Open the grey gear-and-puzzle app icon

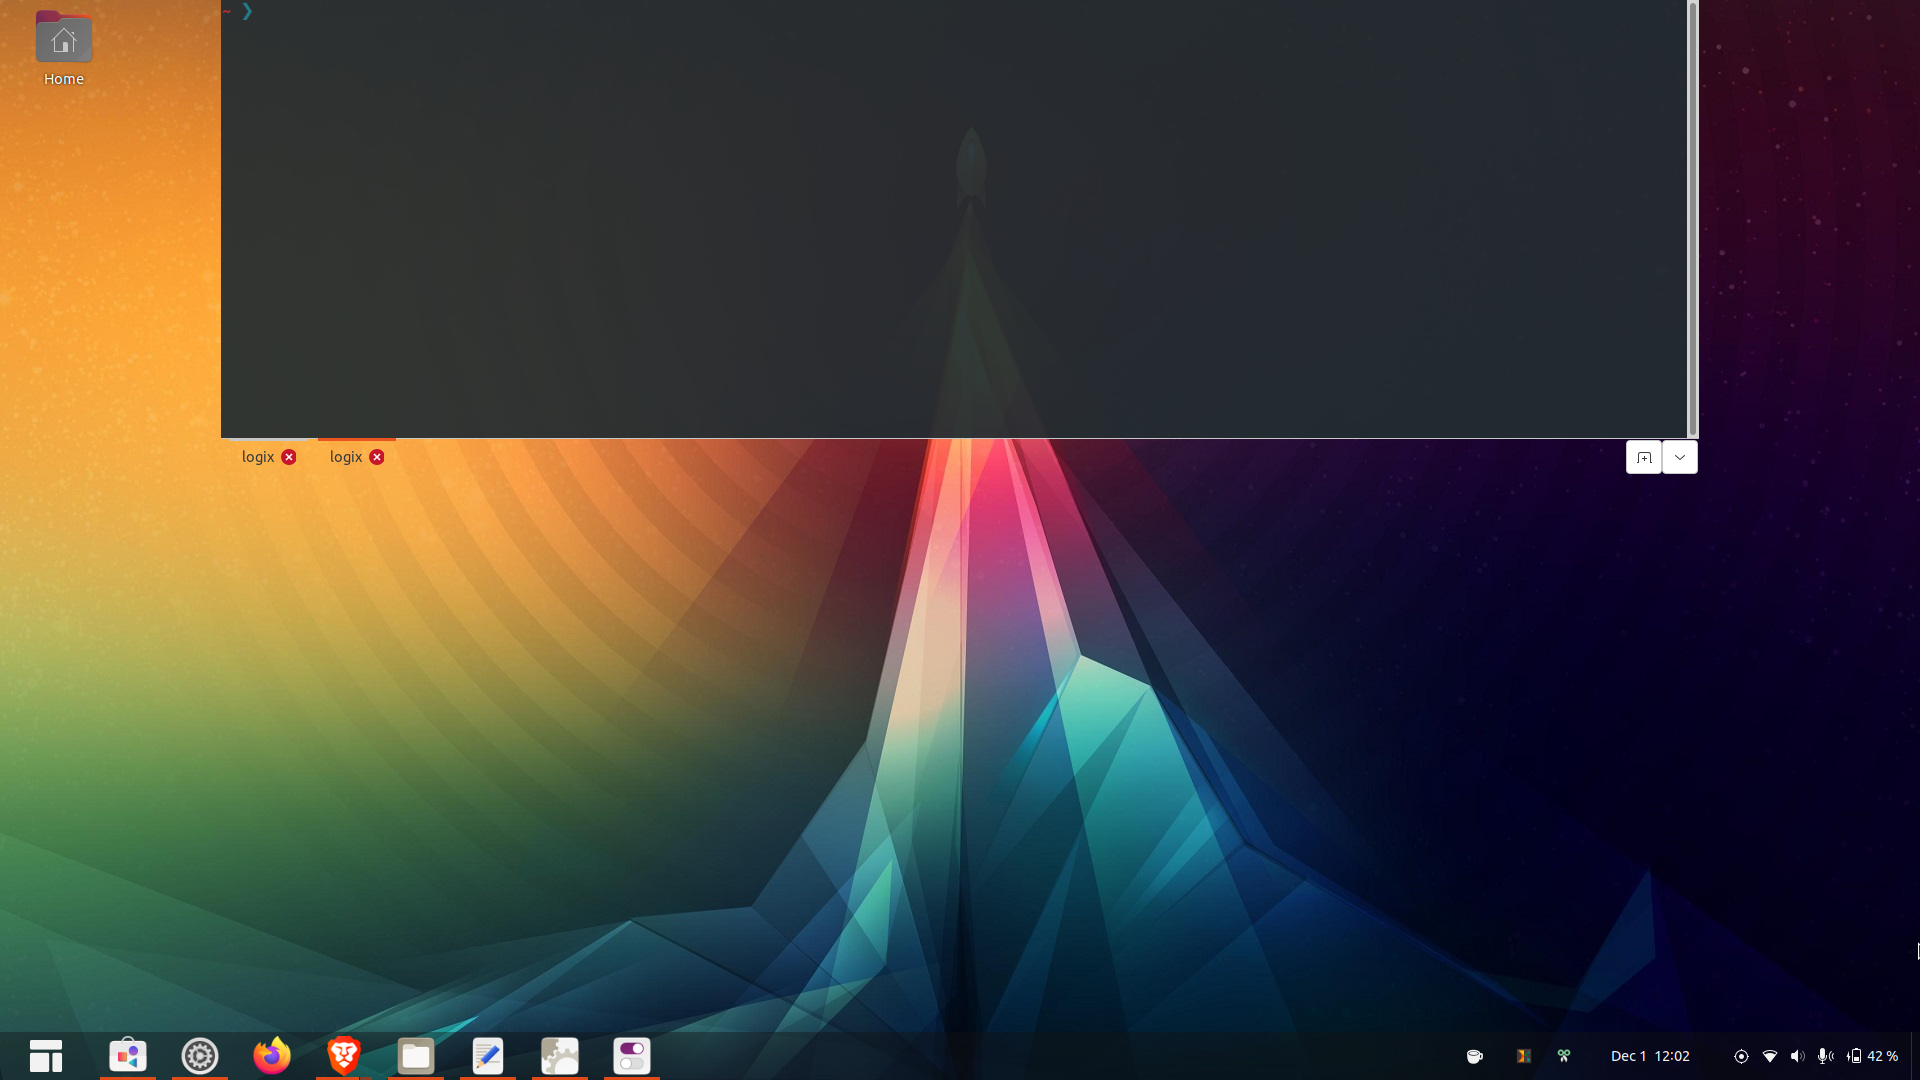coord(560,1056)
